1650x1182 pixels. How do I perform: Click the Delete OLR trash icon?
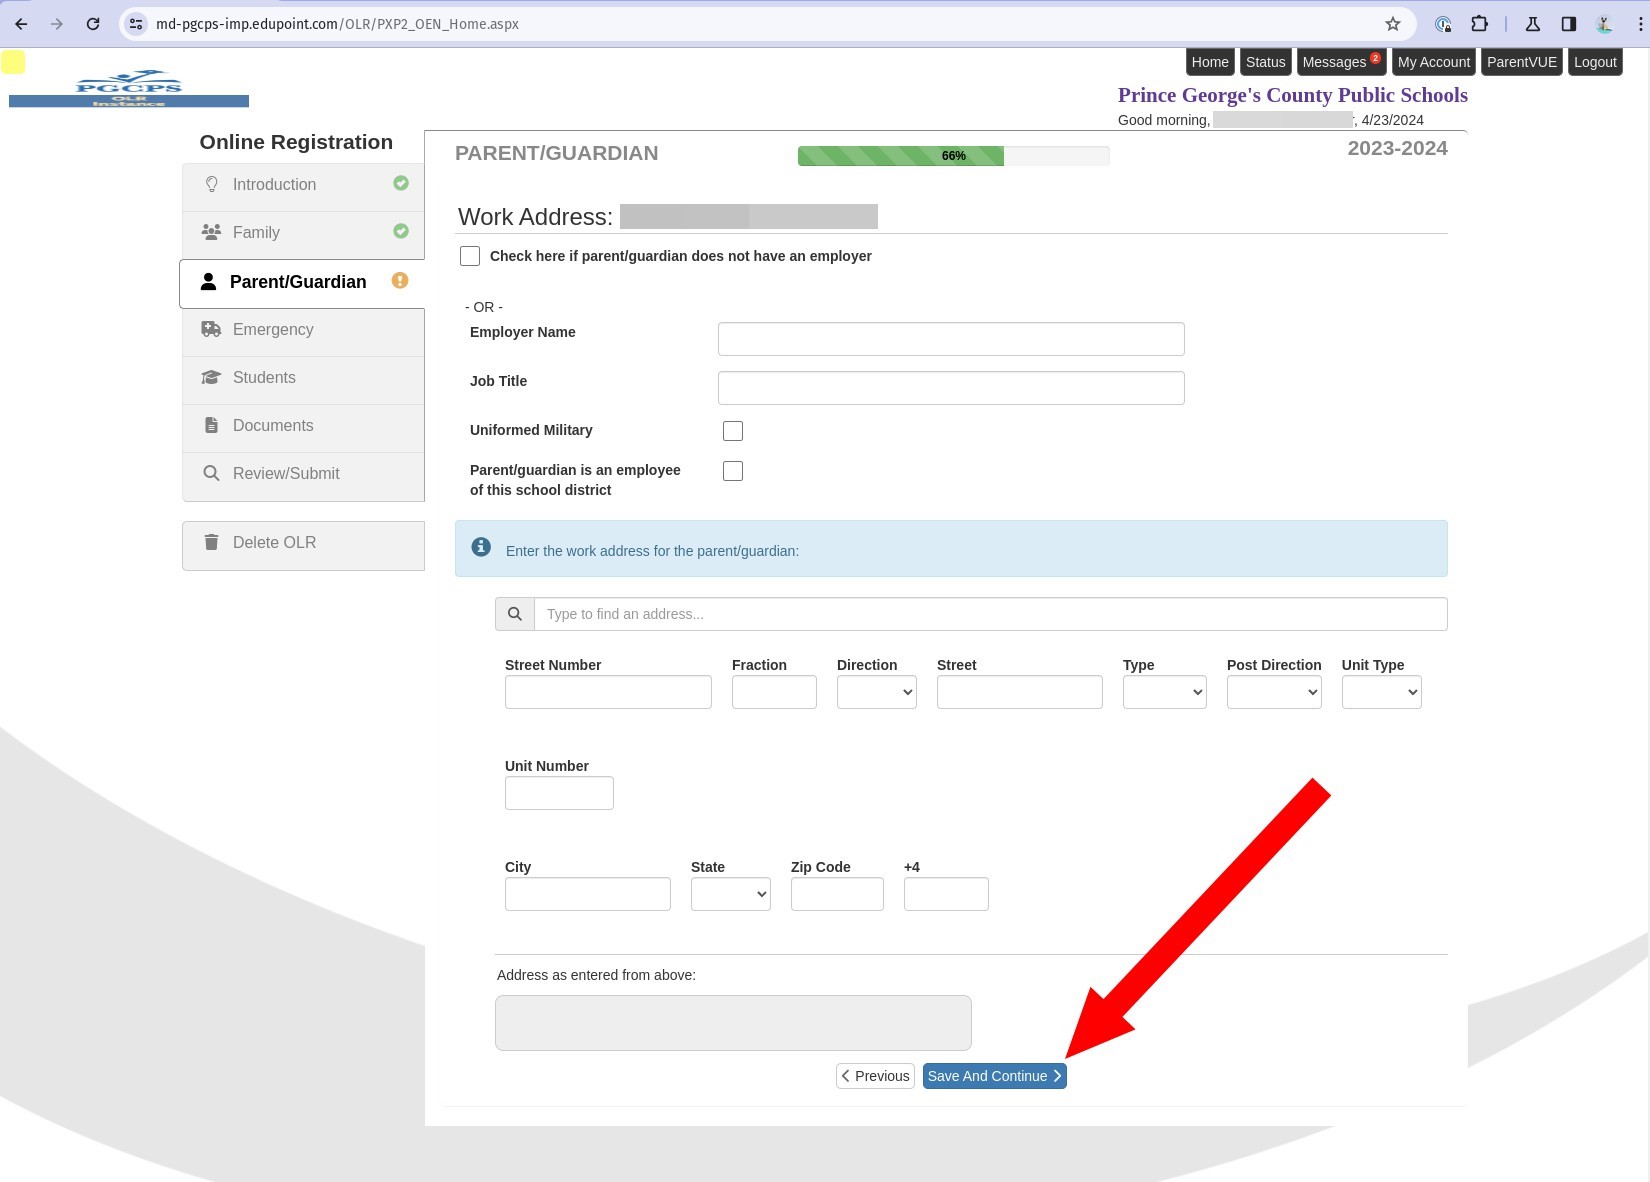click(x=211, y=542)
